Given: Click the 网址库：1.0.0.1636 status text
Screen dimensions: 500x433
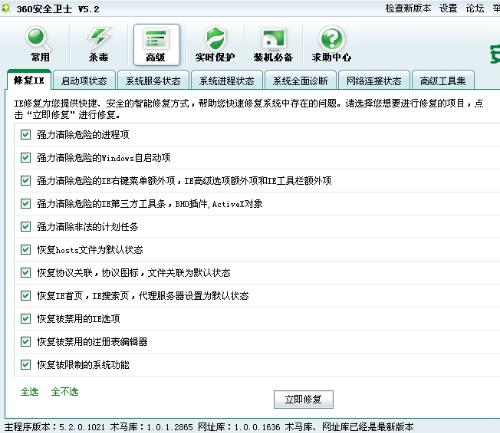Looking at the screenshot, I should point(239,427).
